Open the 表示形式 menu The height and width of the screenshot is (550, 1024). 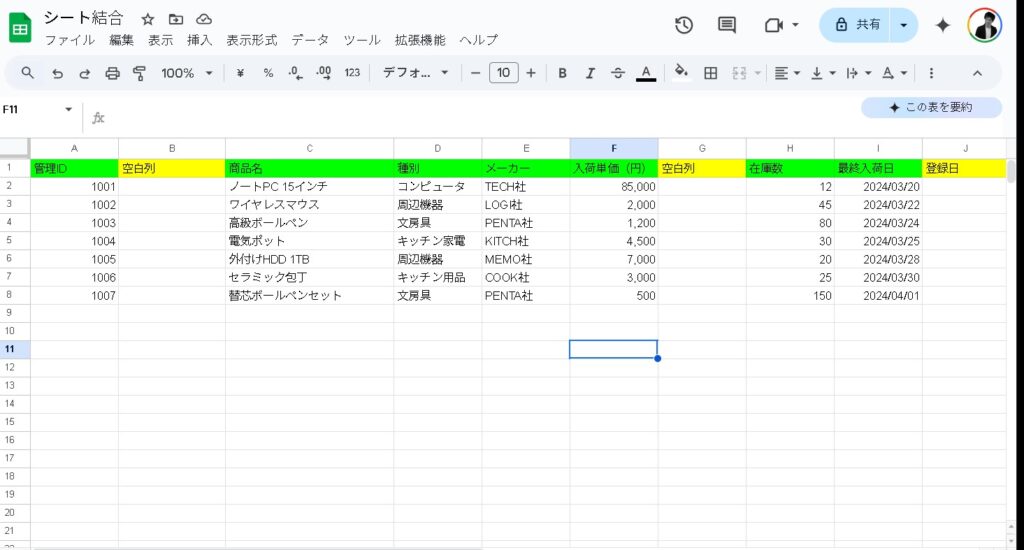[252, 40]
